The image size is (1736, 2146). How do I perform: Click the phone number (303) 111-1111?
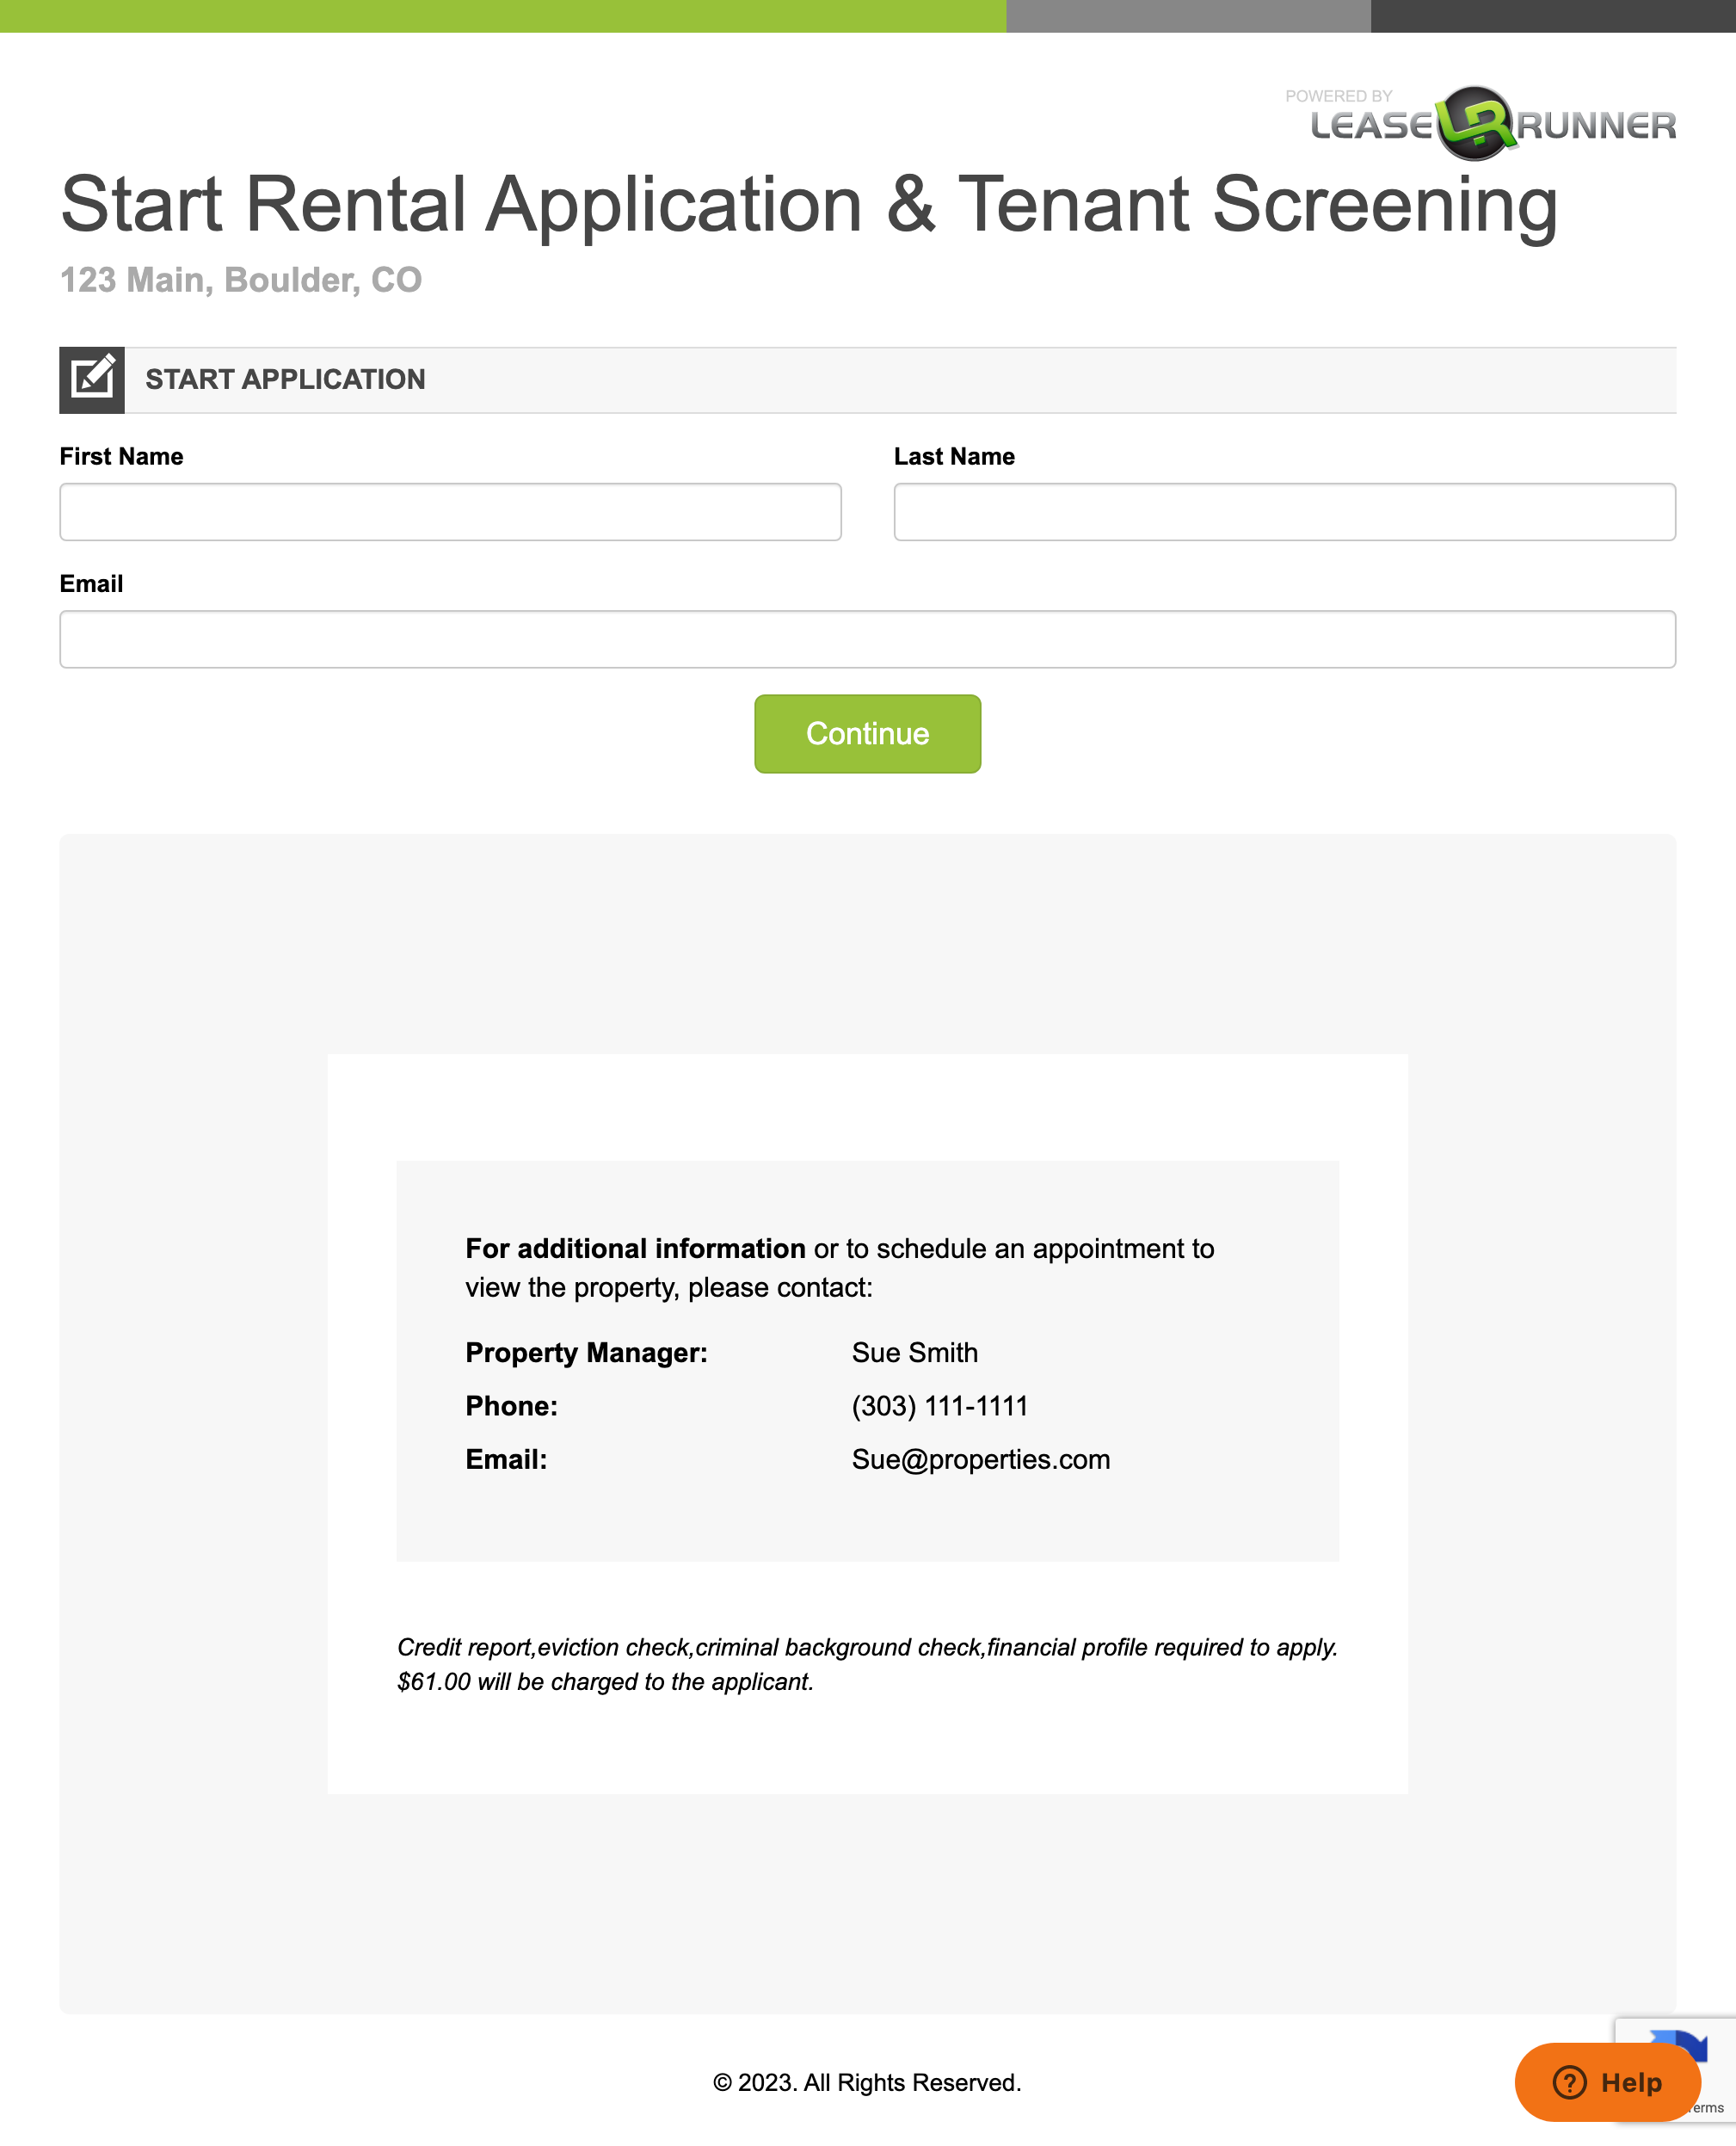pyautogui.click(x=939, y=1406)
